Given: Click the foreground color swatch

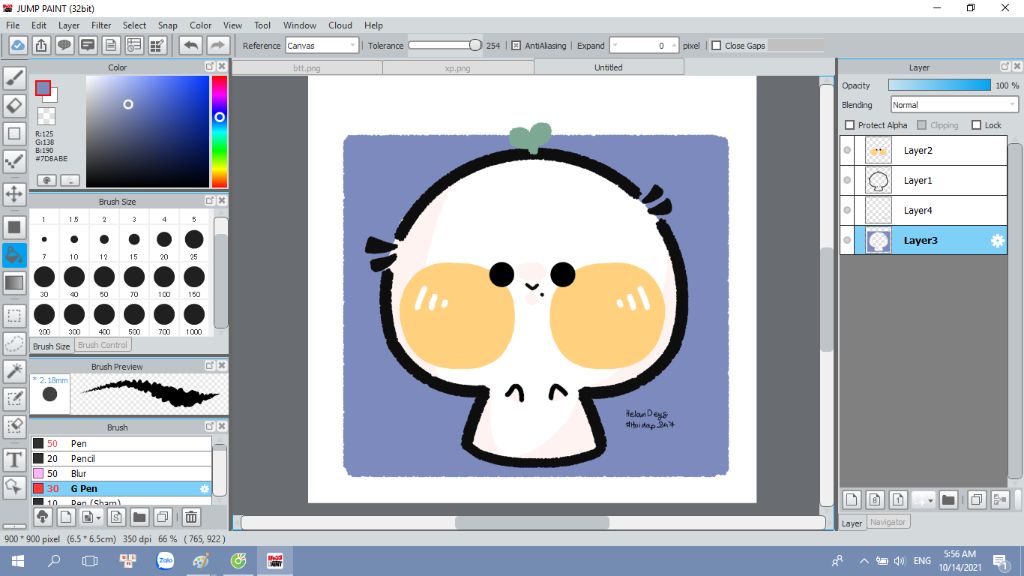Looking at the screenshot, I should [x=42, y=88].
